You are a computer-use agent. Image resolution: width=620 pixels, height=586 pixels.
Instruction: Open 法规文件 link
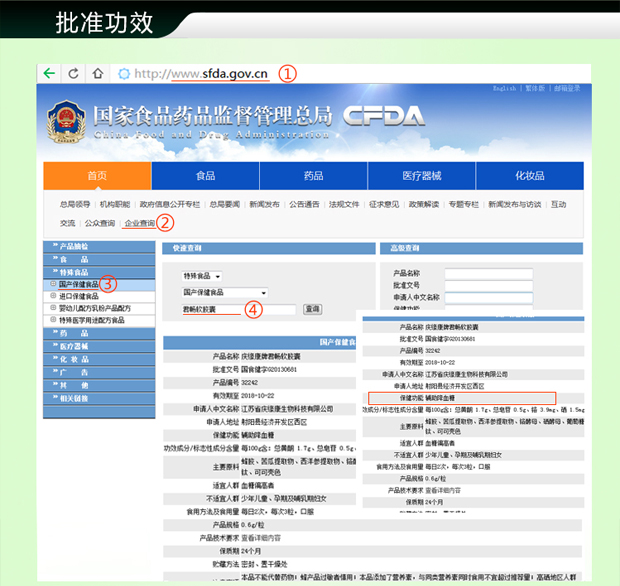pyautogui.click(x=344, y=204)
